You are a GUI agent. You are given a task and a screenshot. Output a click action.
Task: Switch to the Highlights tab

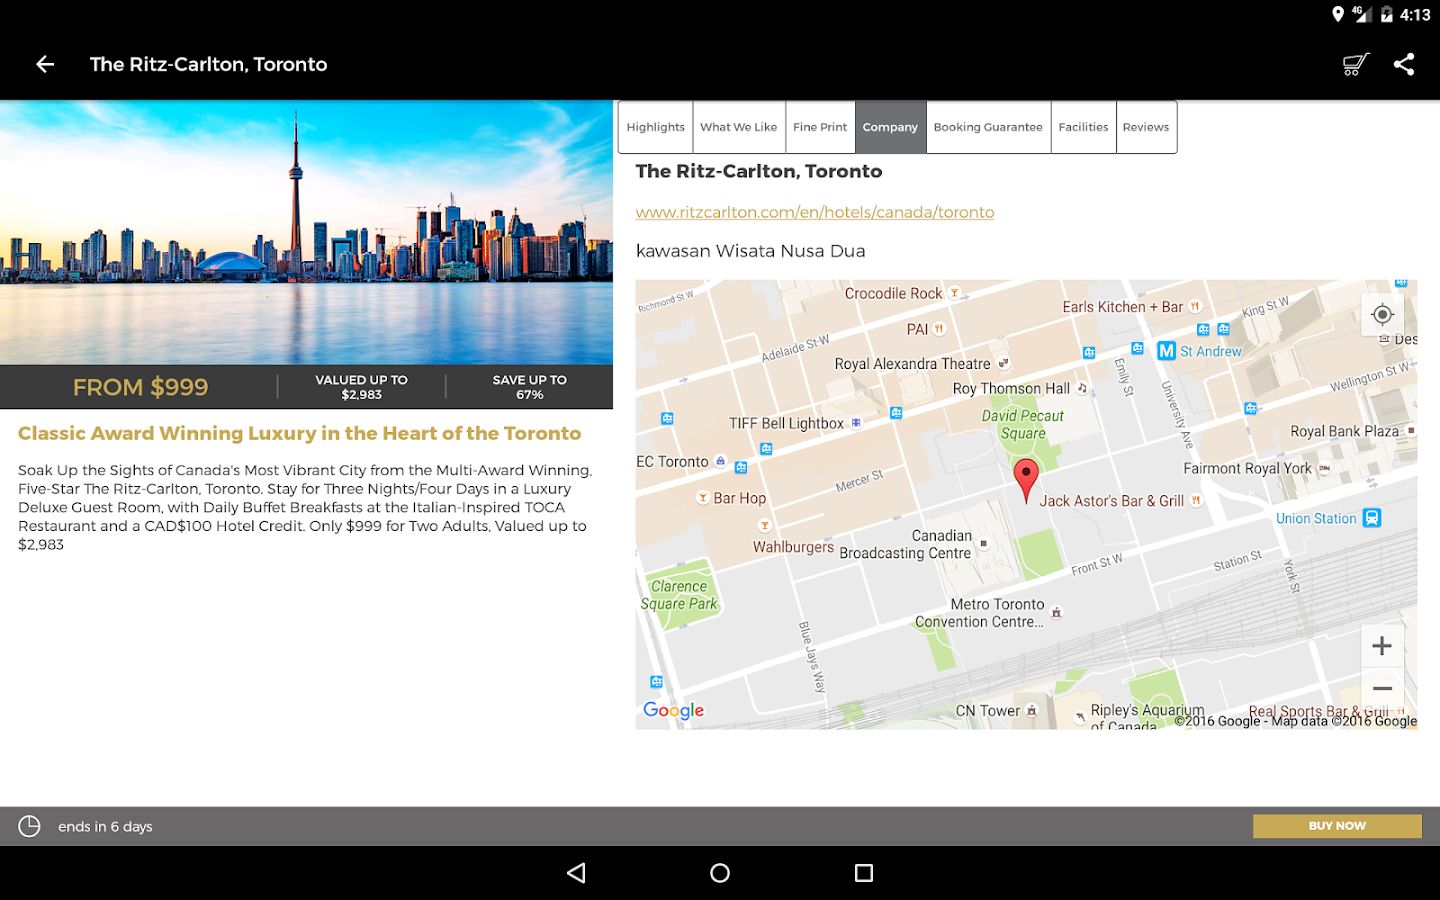[x=656, y=127]
